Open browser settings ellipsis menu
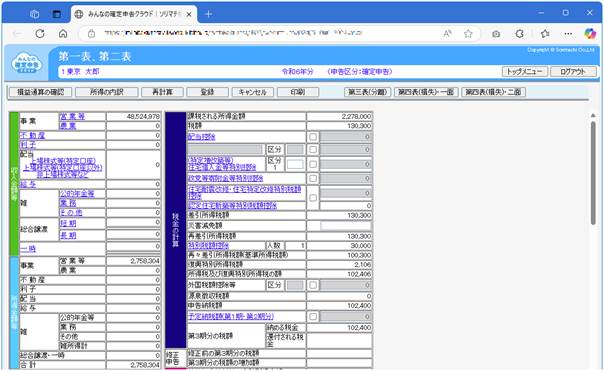The width and height of the screenshot is (604, 371). (568, 34)
